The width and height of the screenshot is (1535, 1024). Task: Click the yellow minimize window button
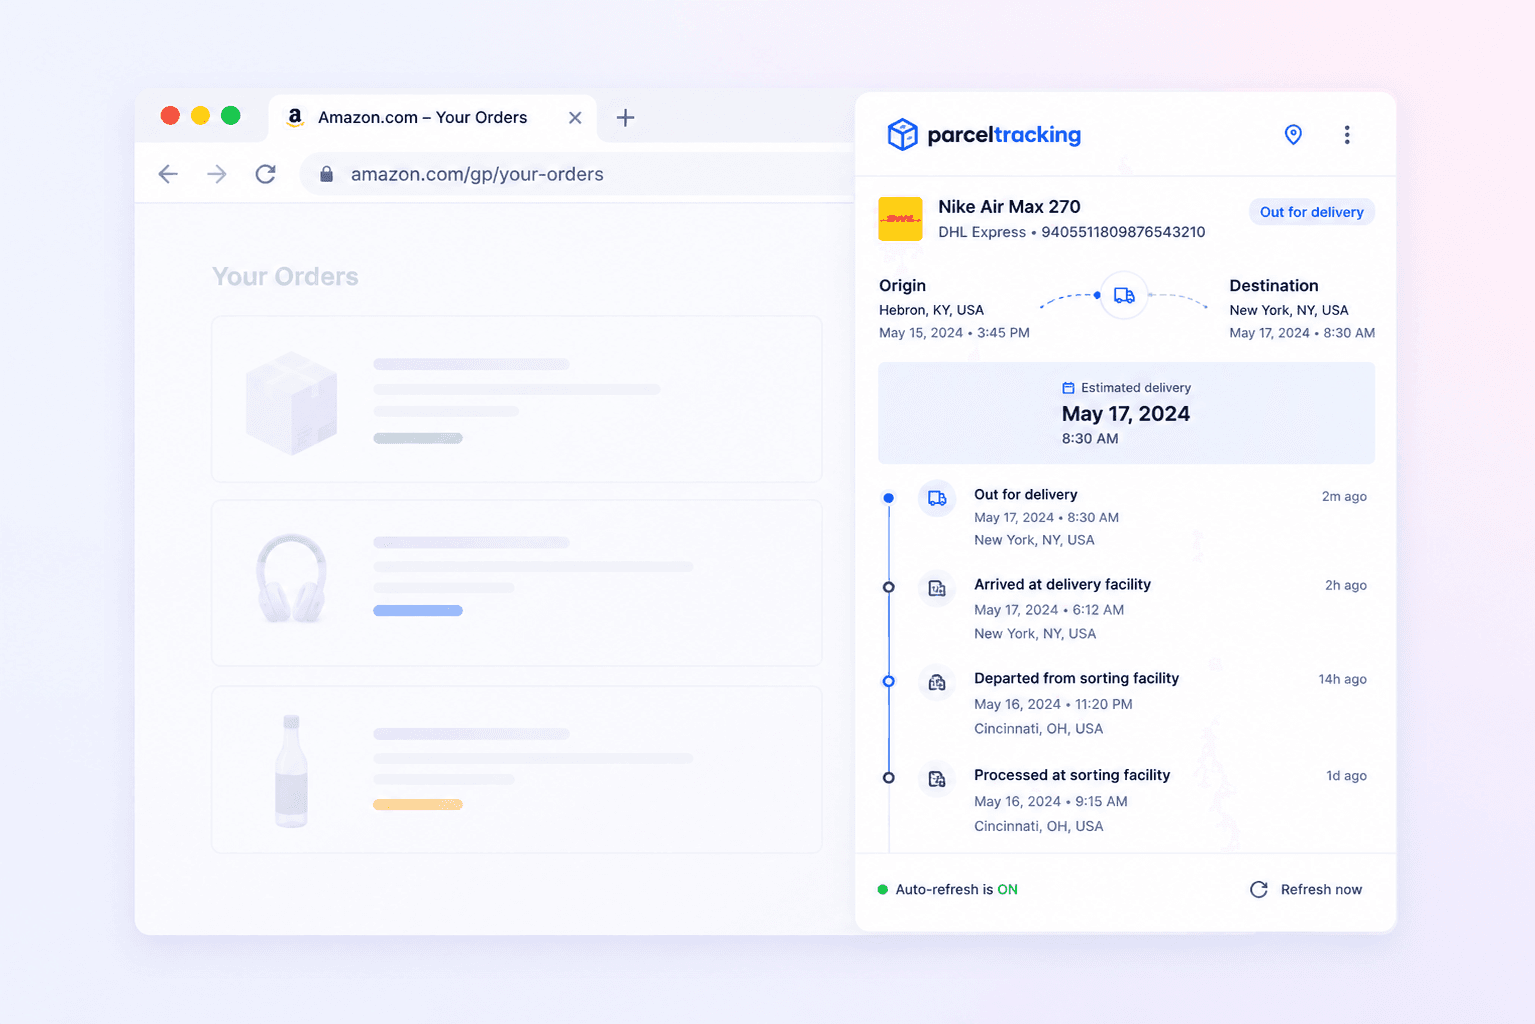pyautogui.click(x=200, y=116)
